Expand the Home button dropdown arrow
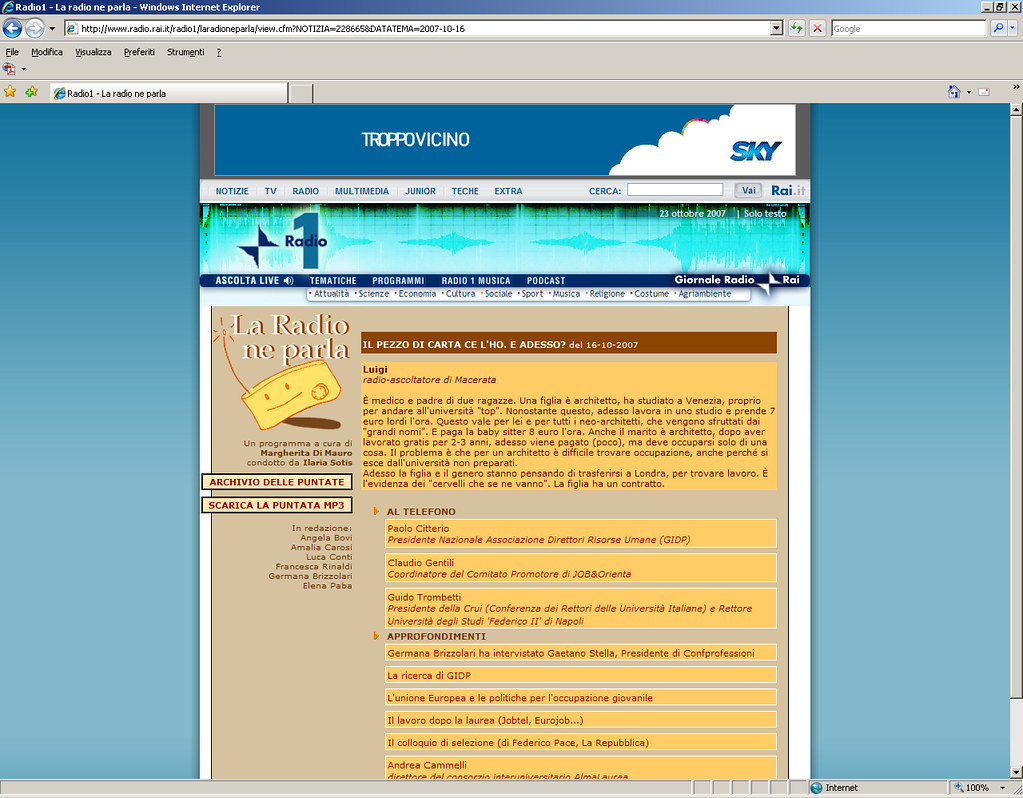The height and width of the screenshot is (798, 1023). coord(969,93)
